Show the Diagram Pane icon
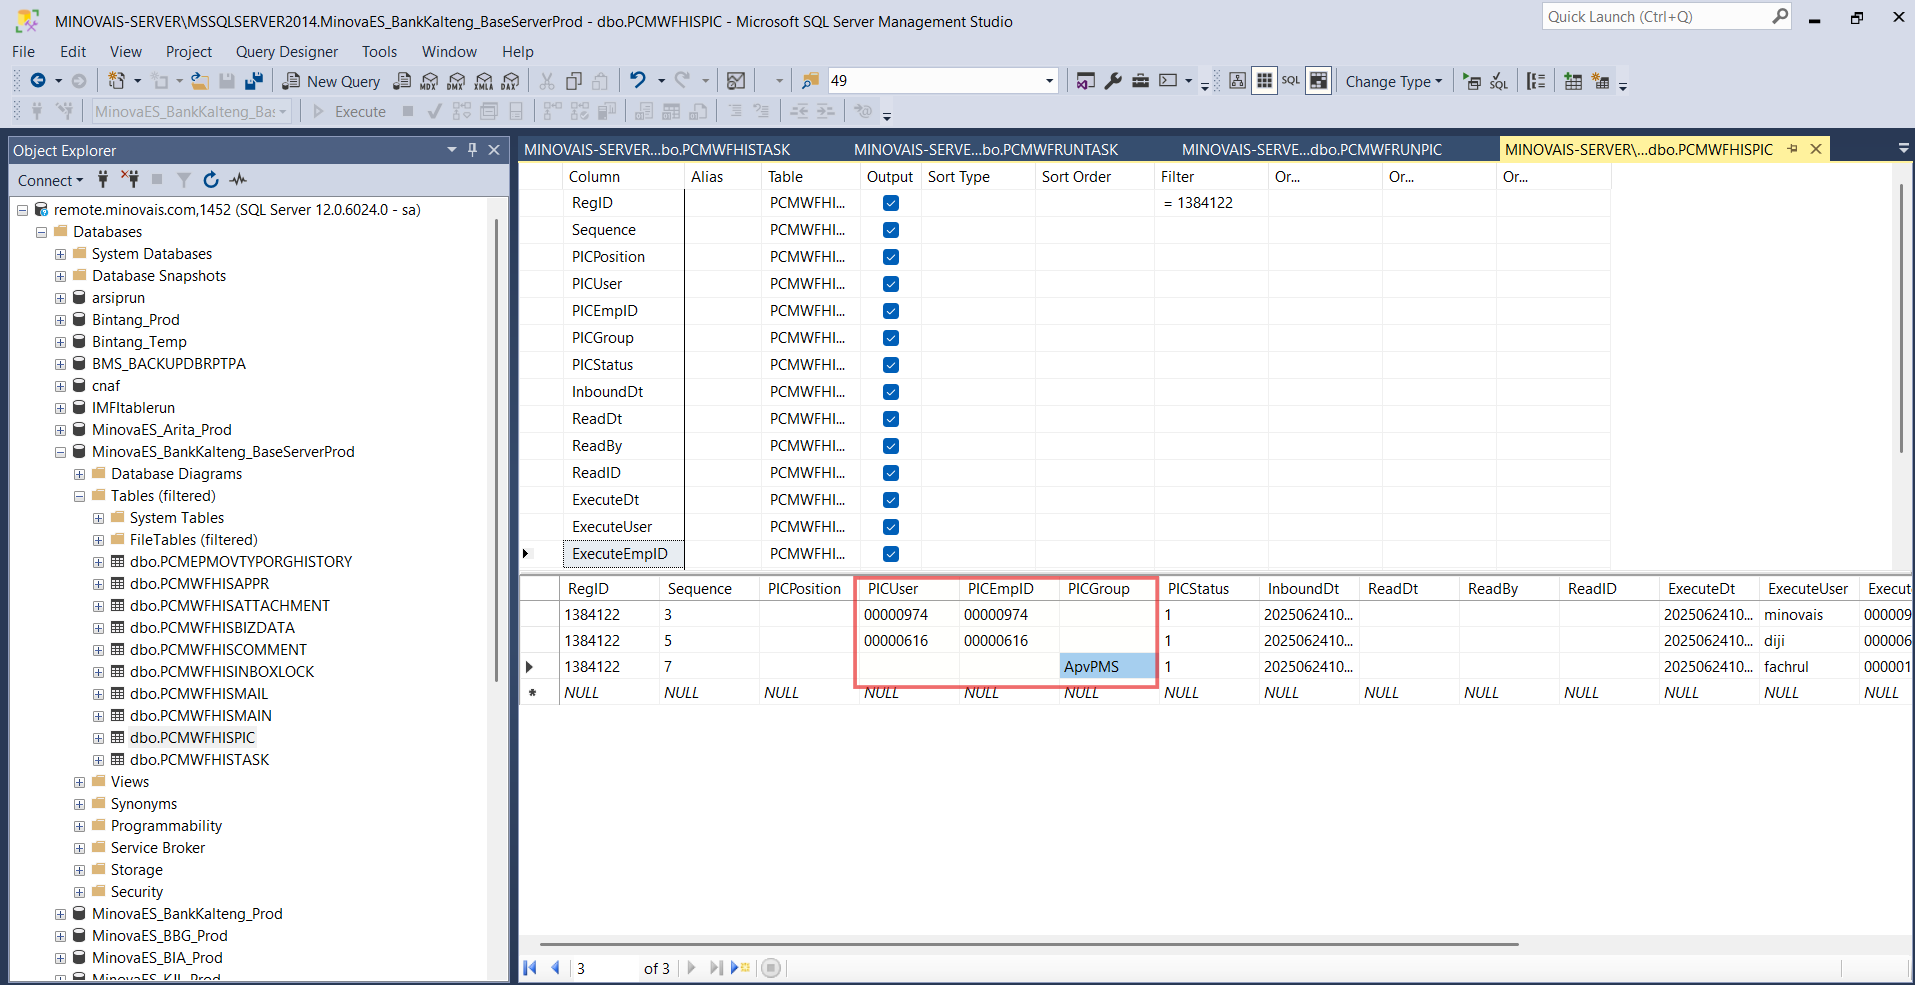This screenshot has height=985, width=1915. click(x=1237, y=81)
